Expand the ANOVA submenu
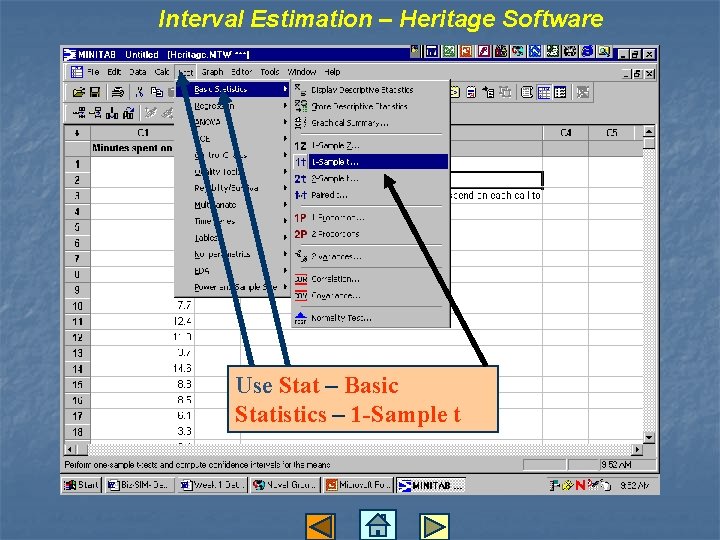 (232, 122)
